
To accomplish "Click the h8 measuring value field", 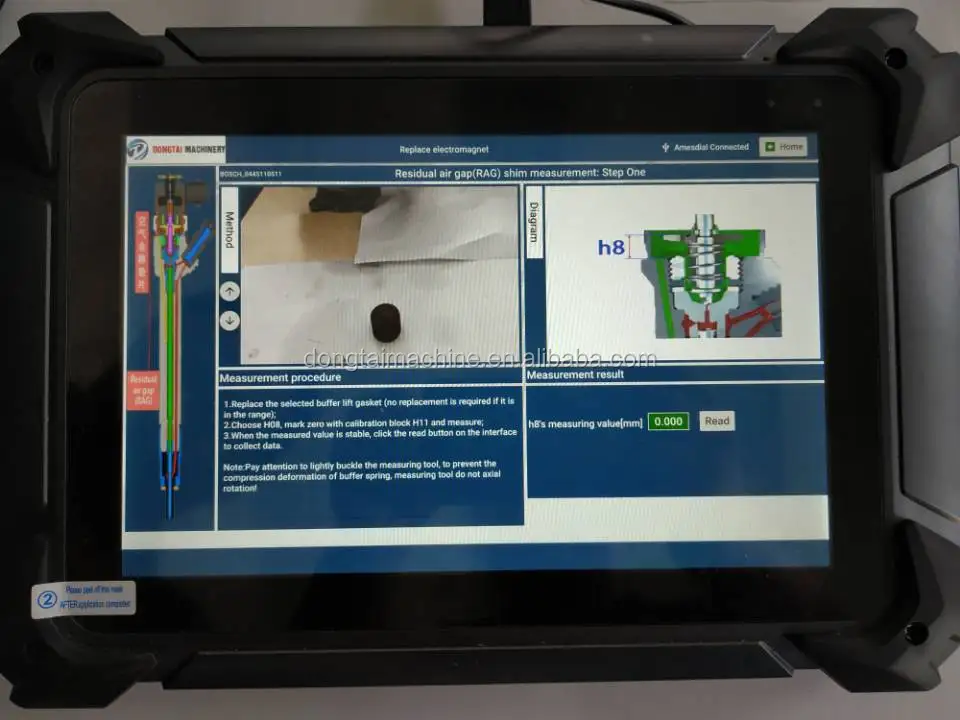I will point(667,421).
